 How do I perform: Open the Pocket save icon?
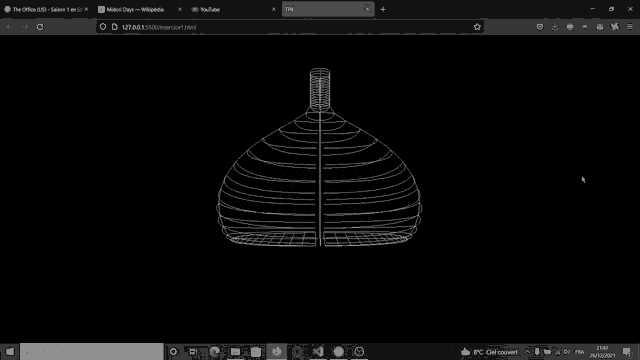coord(540,27)
